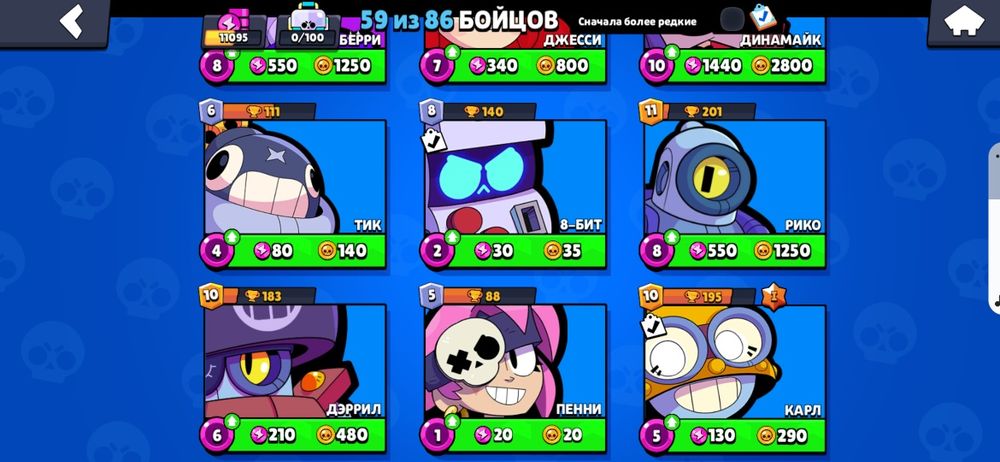Viewport: 1000px width, 462px height.
Task: Open the Darryl brawler portrait
Action: tap(295, 362)
